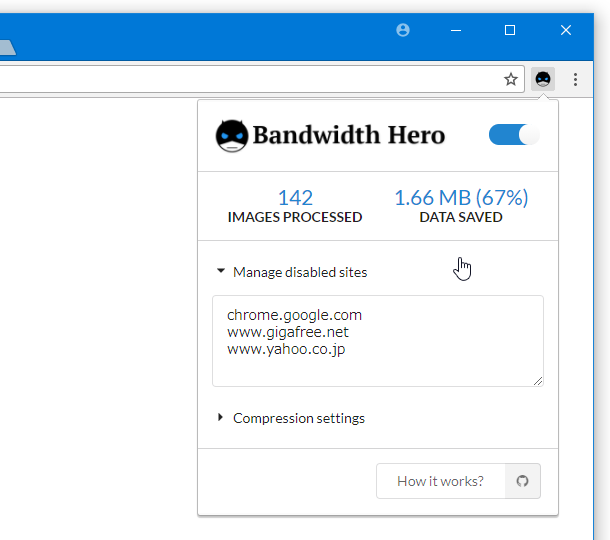The width and height of the screenshot is (610, 540).
Task: Close the Chrome window
Action: point(566,30)
